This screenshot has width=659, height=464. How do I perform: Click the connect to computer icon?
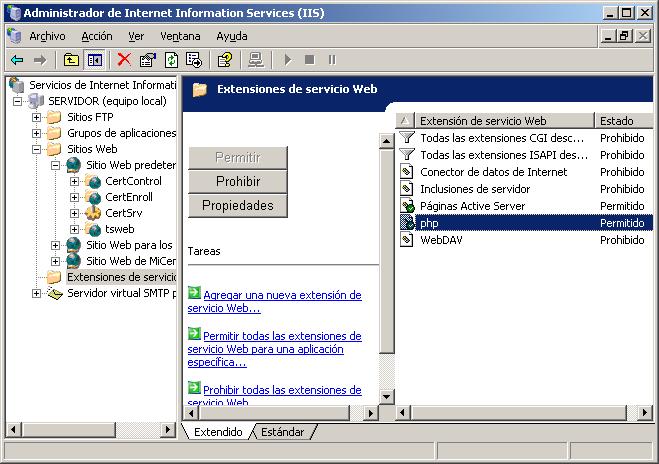click(256, 60)
